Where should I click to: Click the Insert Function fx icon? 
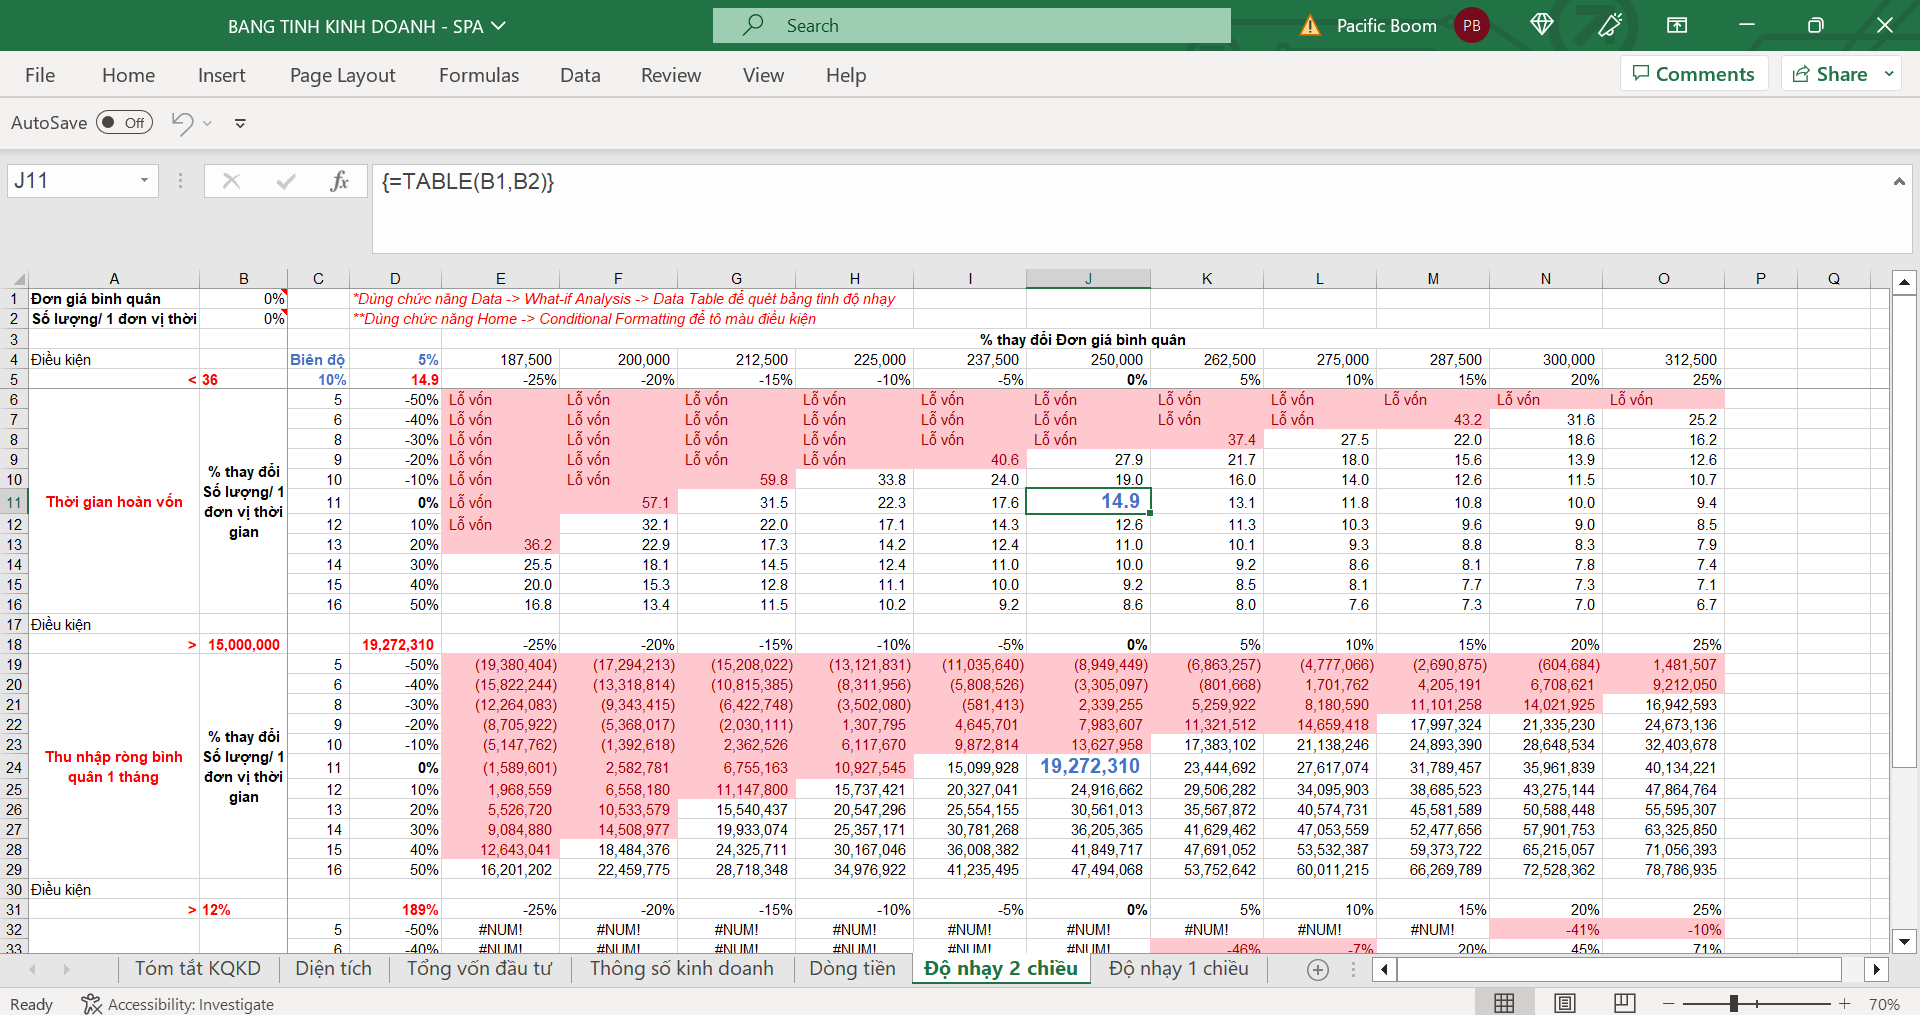point(339,181)
